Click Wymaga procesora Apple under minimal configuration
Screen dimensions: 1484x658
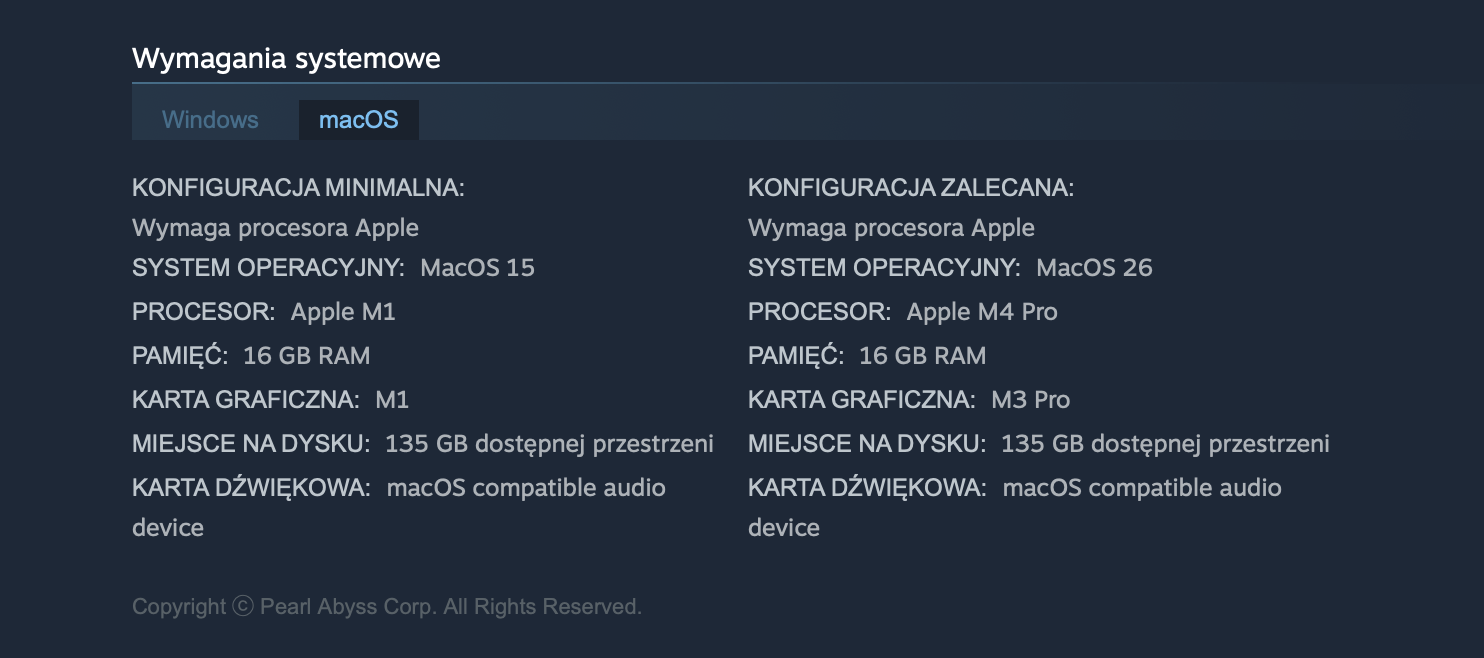pyautogui.click(x=275, y=228)
